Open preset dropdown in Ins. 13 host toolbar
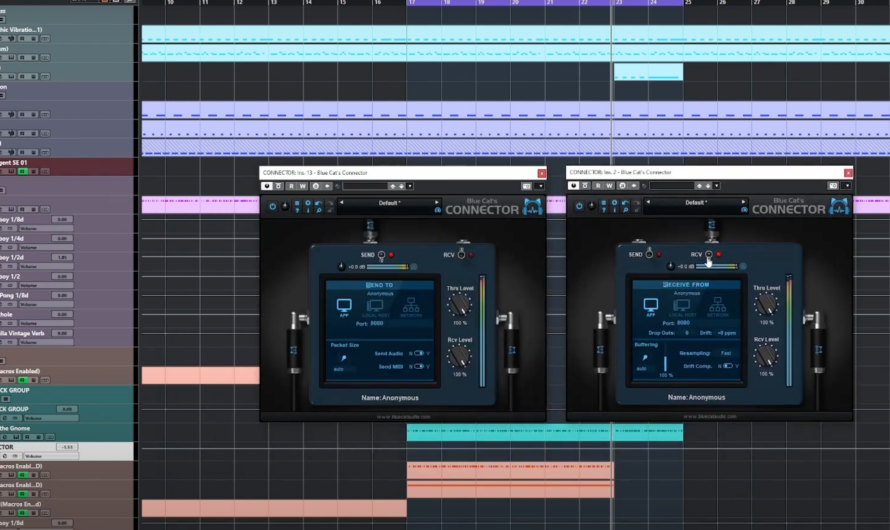The width and height of the screenshot is (890, 530). [x=410, y=186]
